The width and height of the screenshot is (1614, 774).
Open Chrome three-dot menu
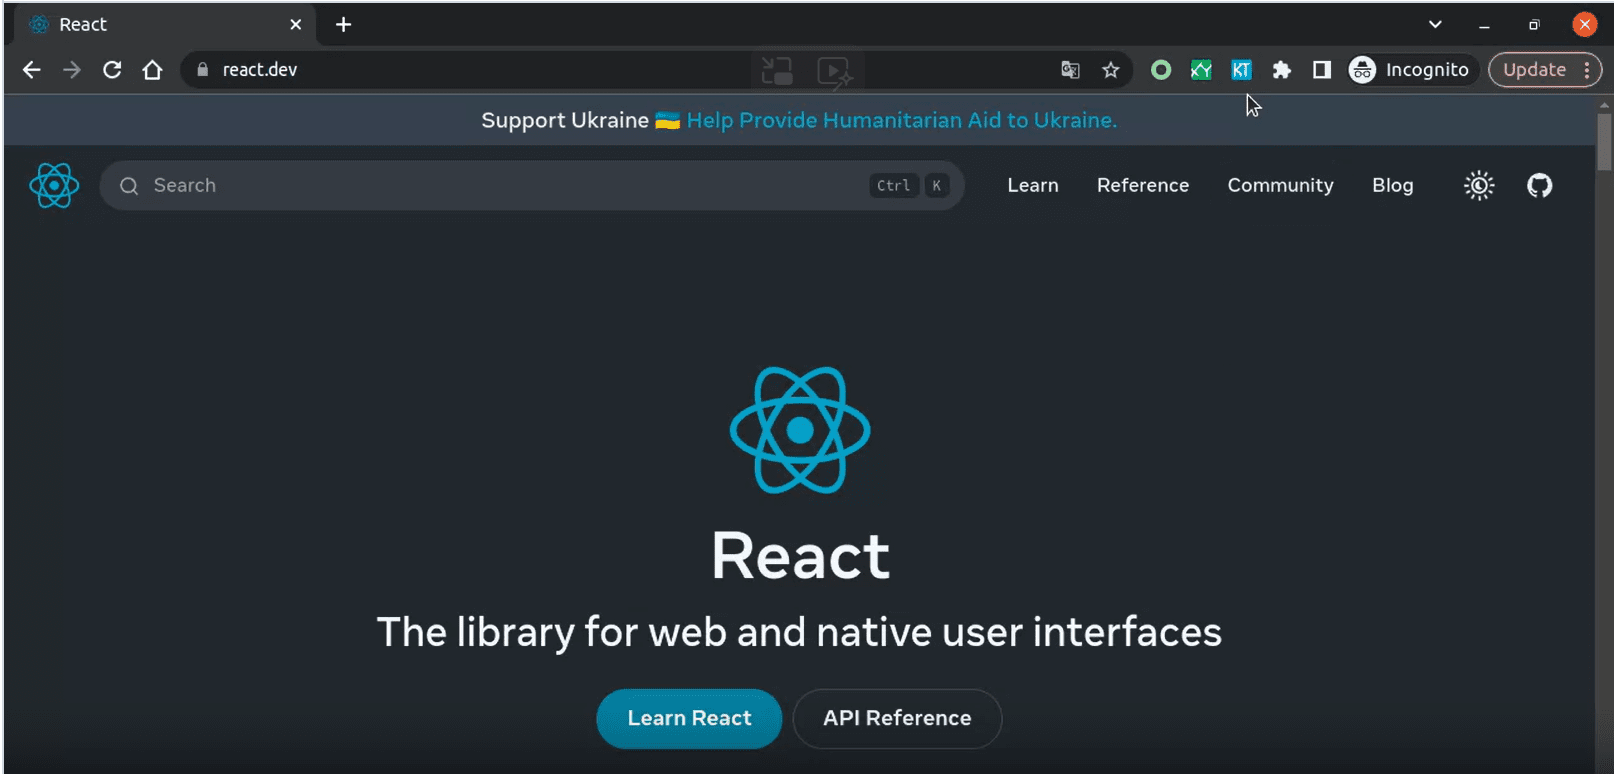(1587, 70)
